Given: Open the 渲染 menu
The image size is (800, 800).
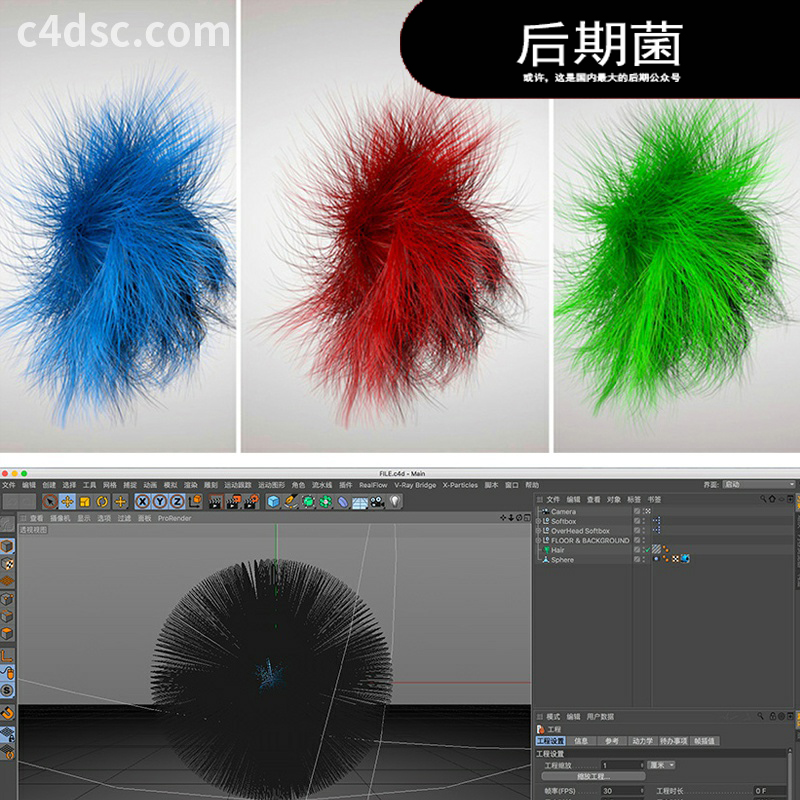Looking at the screenshot, I should (191, 485).
